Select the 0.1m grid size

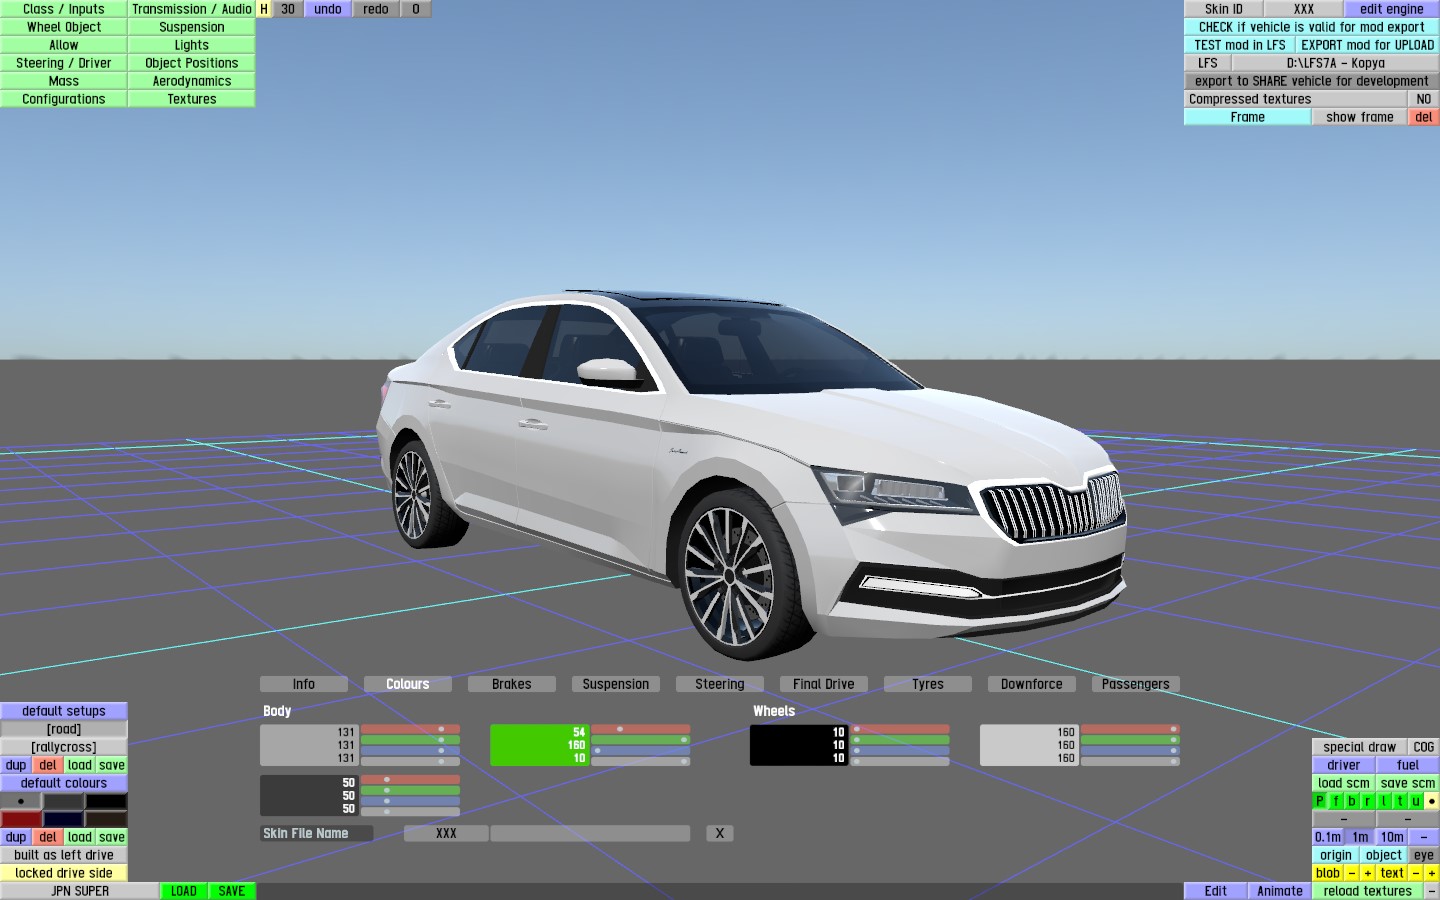1328,837
